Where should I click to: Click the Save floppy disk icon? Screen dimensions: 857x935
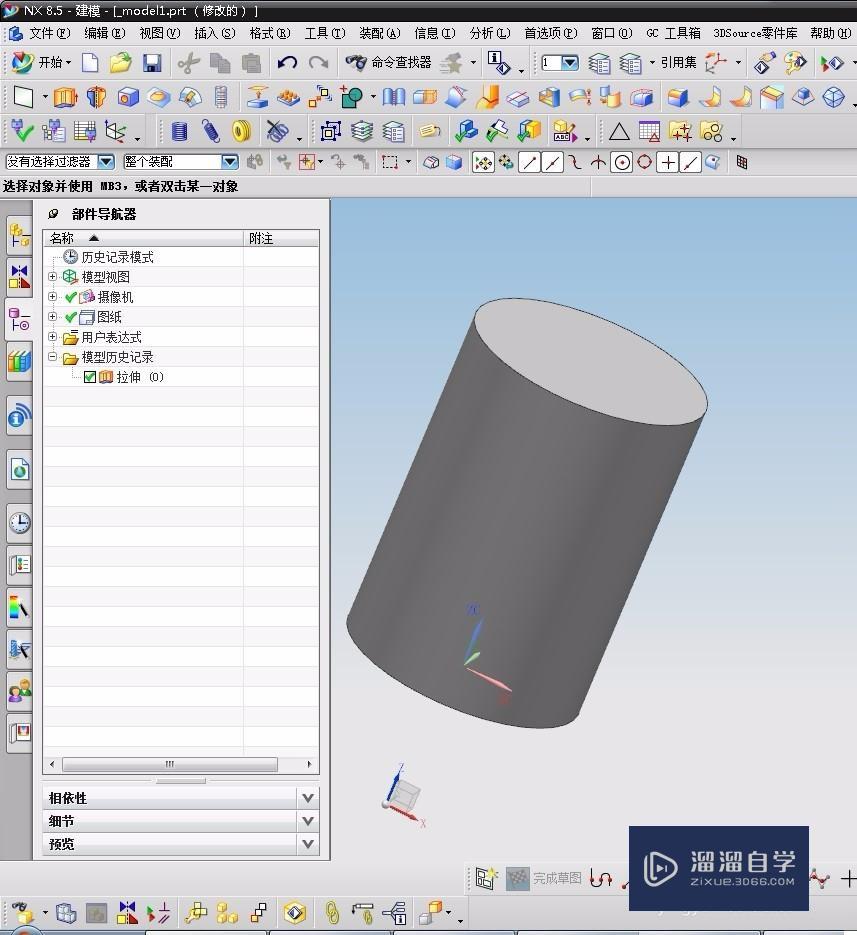pos(152,63)
